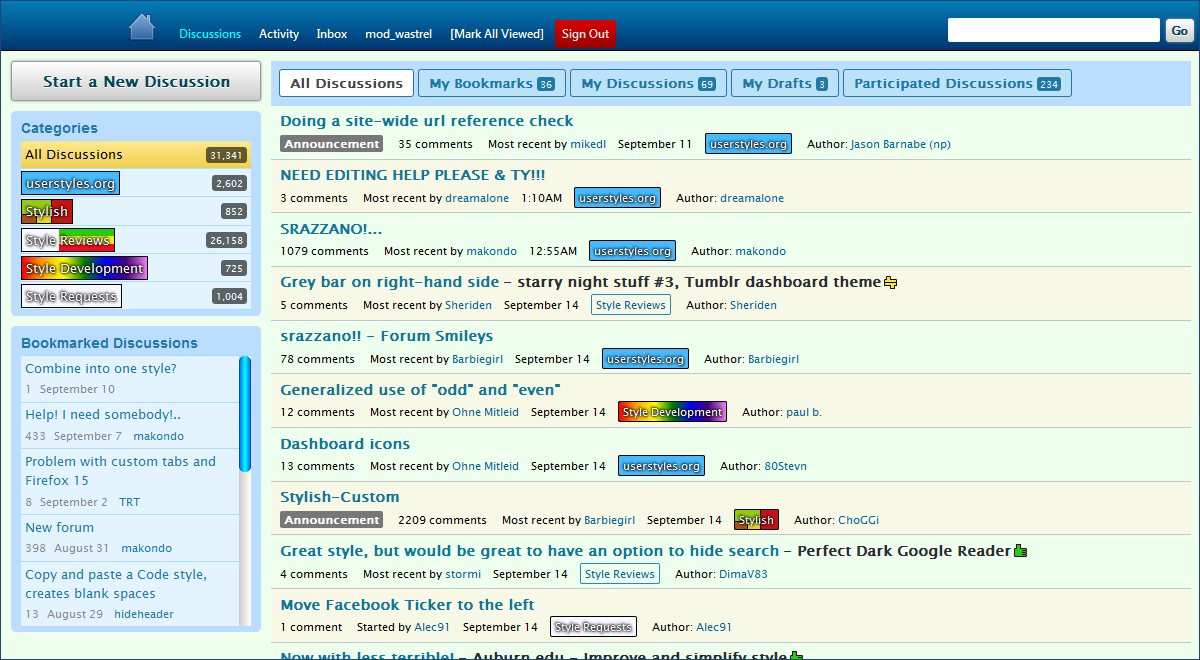Image resolution: width=1200 pixels, height=660 pixels.
Task: Click author 80Stevn
Action: 785,466
